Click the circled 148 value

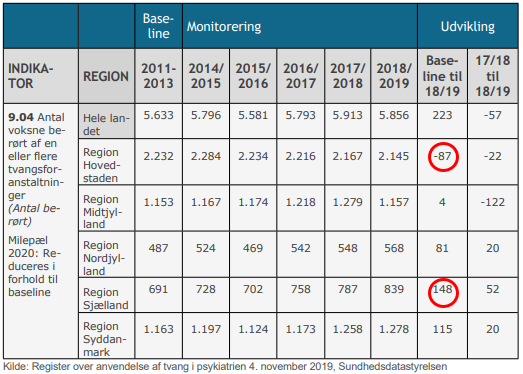[443, 292]
